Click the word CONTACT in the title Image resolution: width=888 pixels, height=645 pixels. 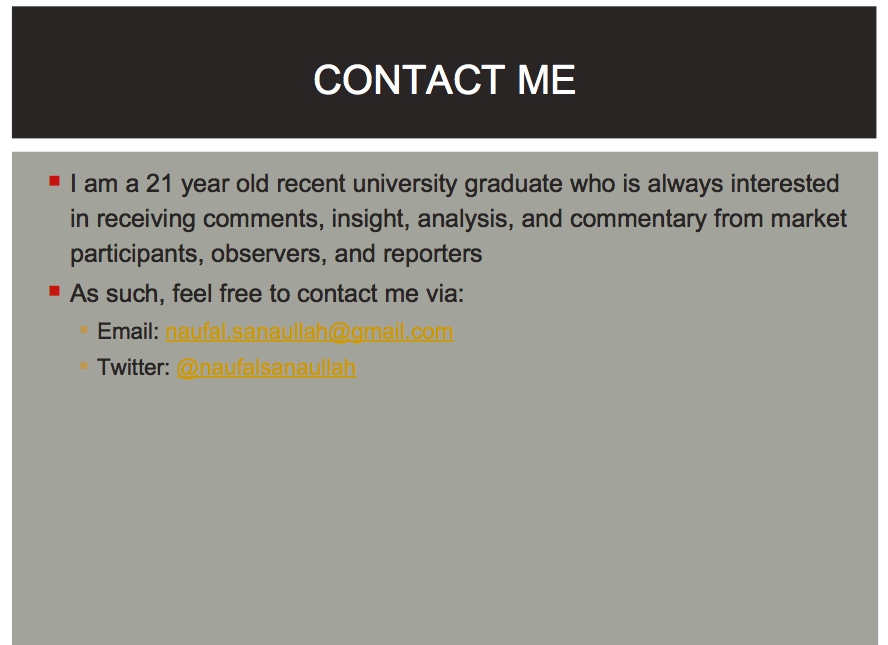409,80
